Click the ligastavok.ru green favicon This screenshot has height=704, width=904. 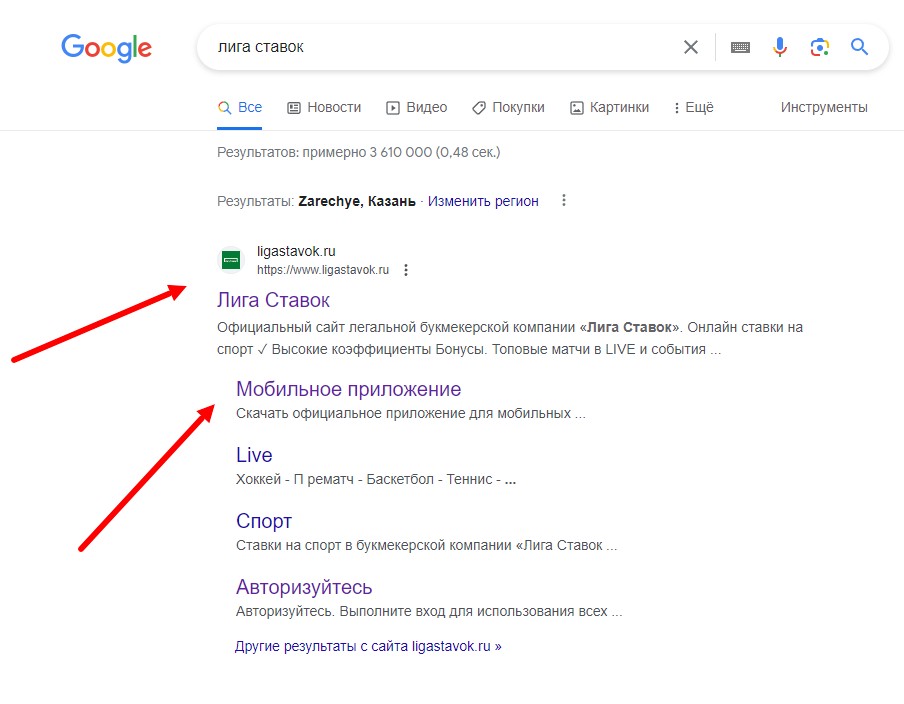[231, 260]
